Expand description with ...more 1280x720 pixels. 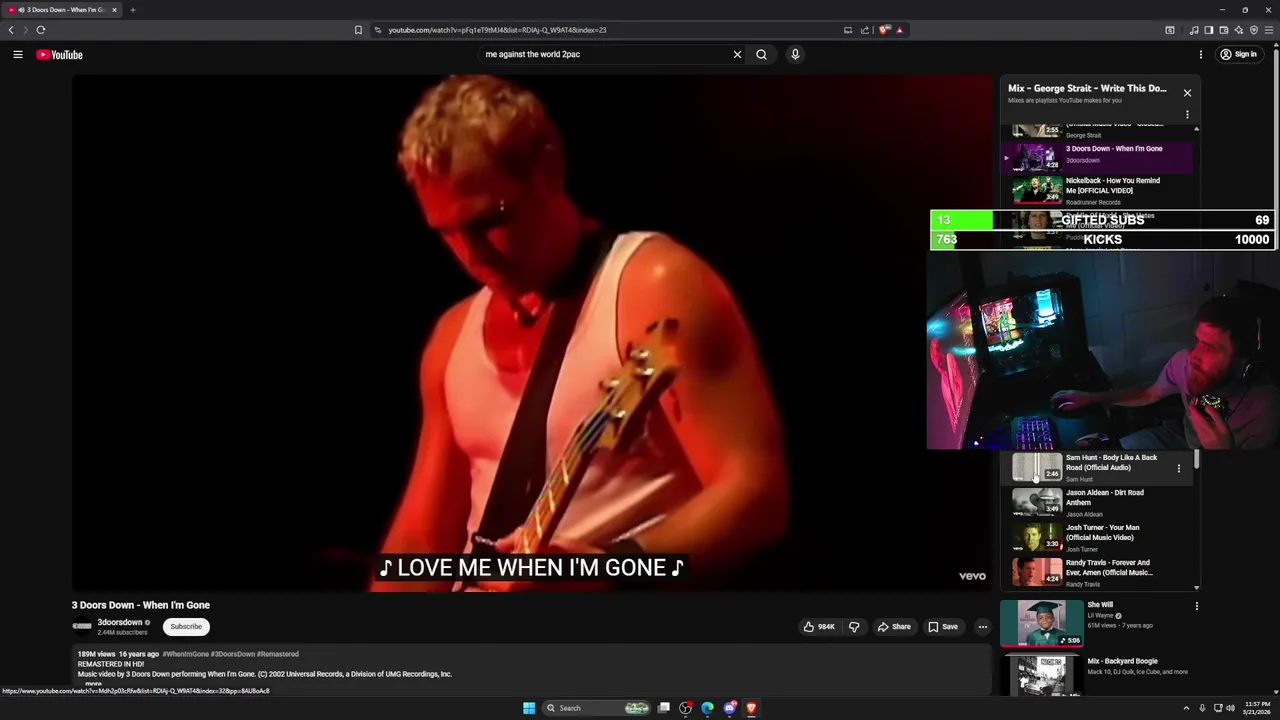(93, 684)
